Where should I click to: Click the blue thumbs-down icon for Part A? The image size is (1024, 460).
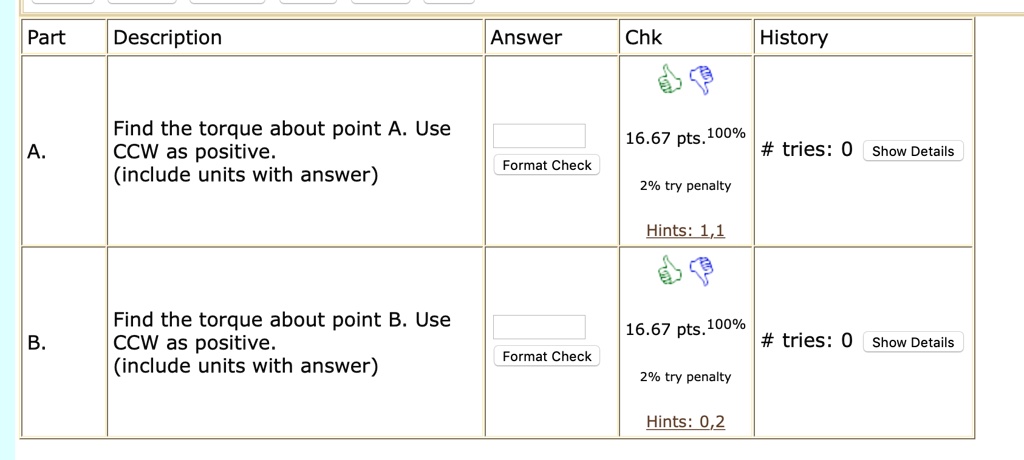(x=703, y=81)
